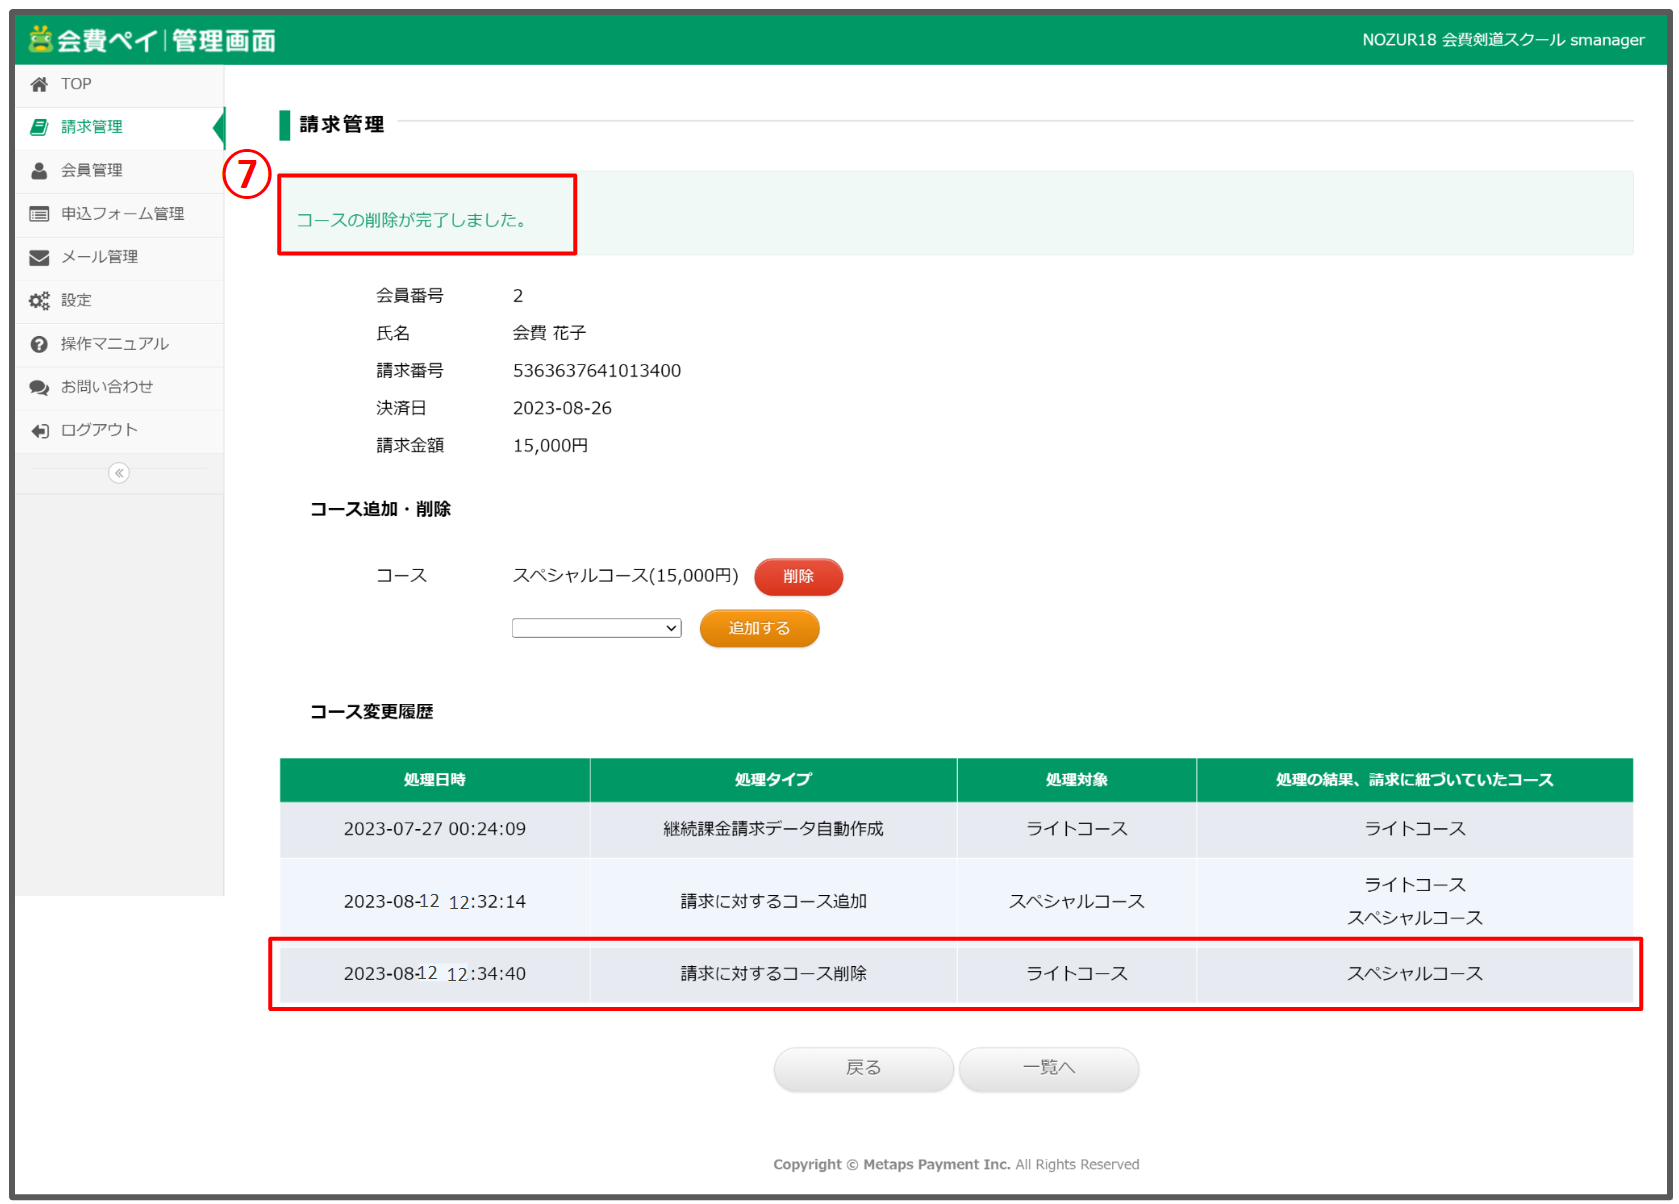This screenshot has height=1204, width=1679.
Task: Click the smanager account name in header
Action: coord(1606,40)
